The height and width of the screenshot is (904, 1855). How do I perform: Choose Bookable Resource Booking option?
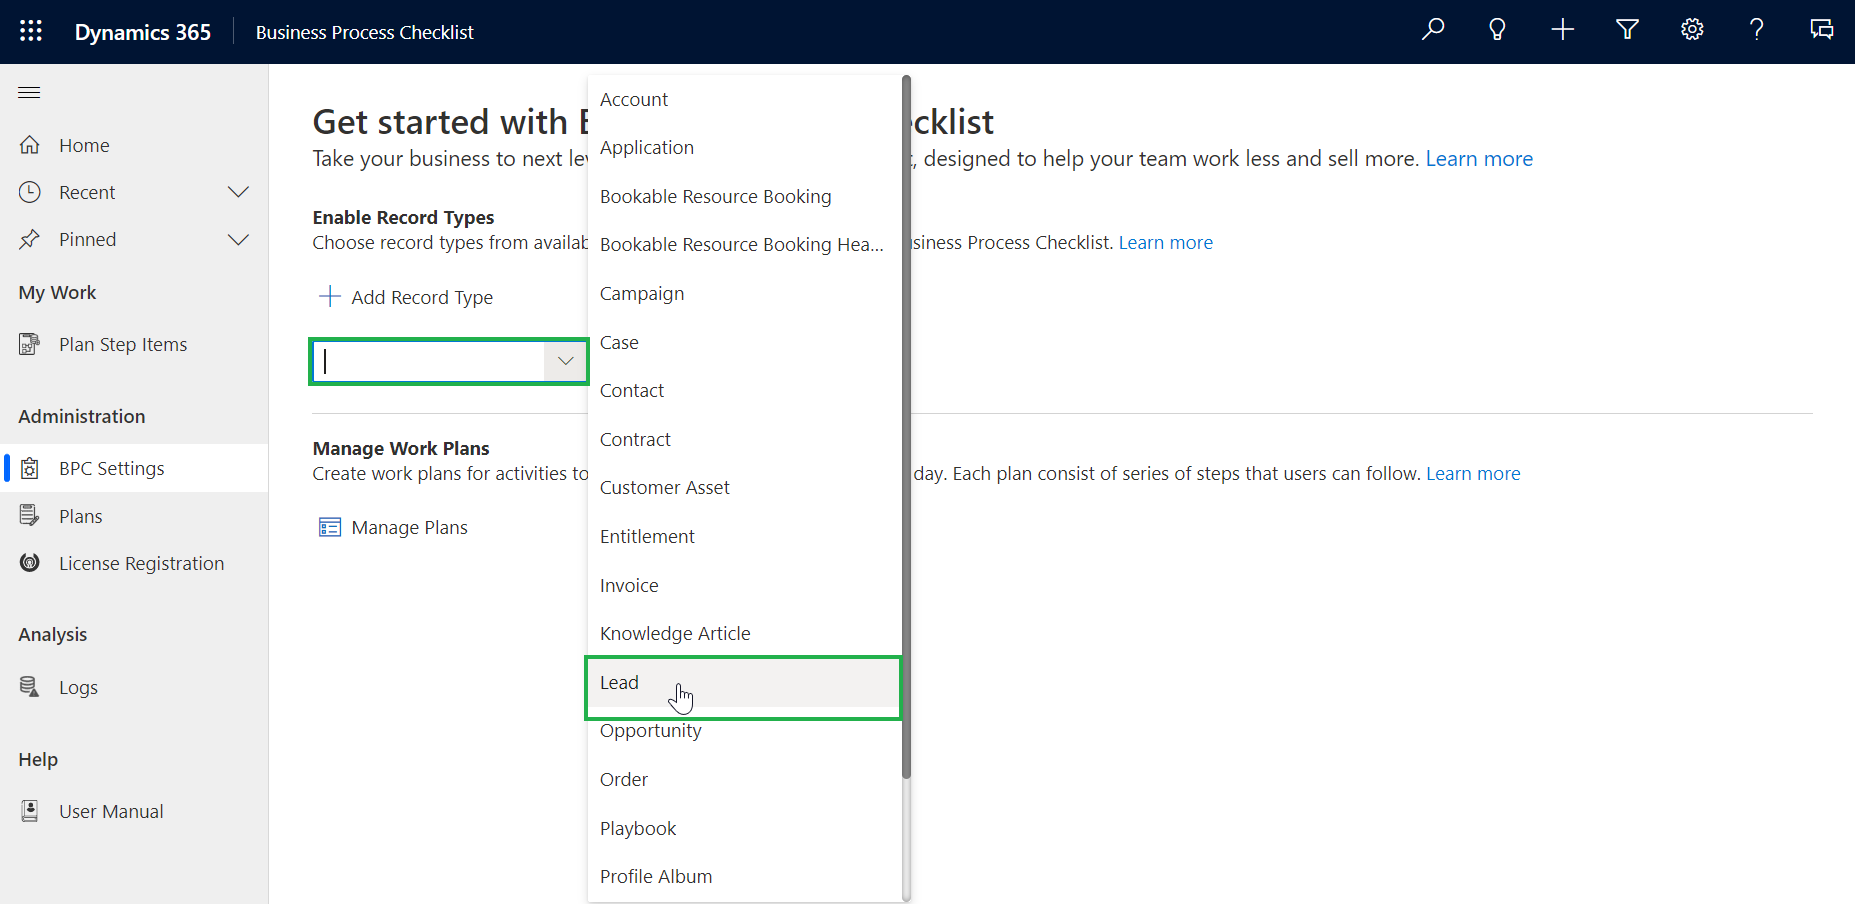pyautogui.click(x=744, y=196)
